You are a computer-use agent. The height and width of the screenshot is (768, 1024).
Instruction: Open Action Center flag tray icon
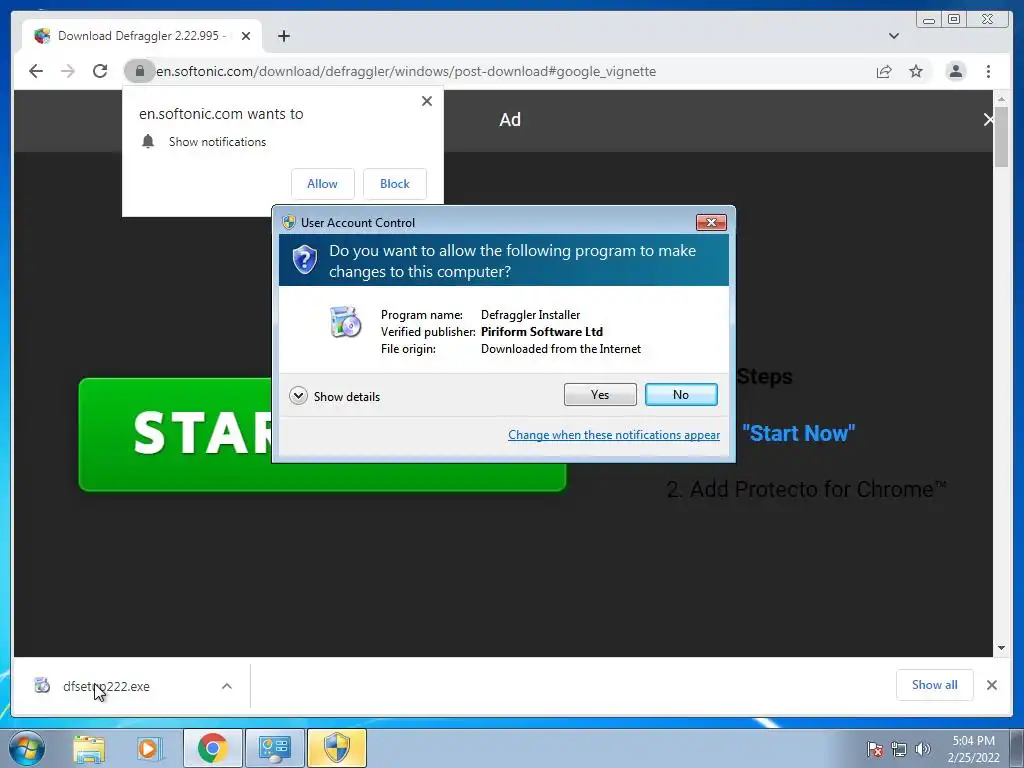(875, 749)
